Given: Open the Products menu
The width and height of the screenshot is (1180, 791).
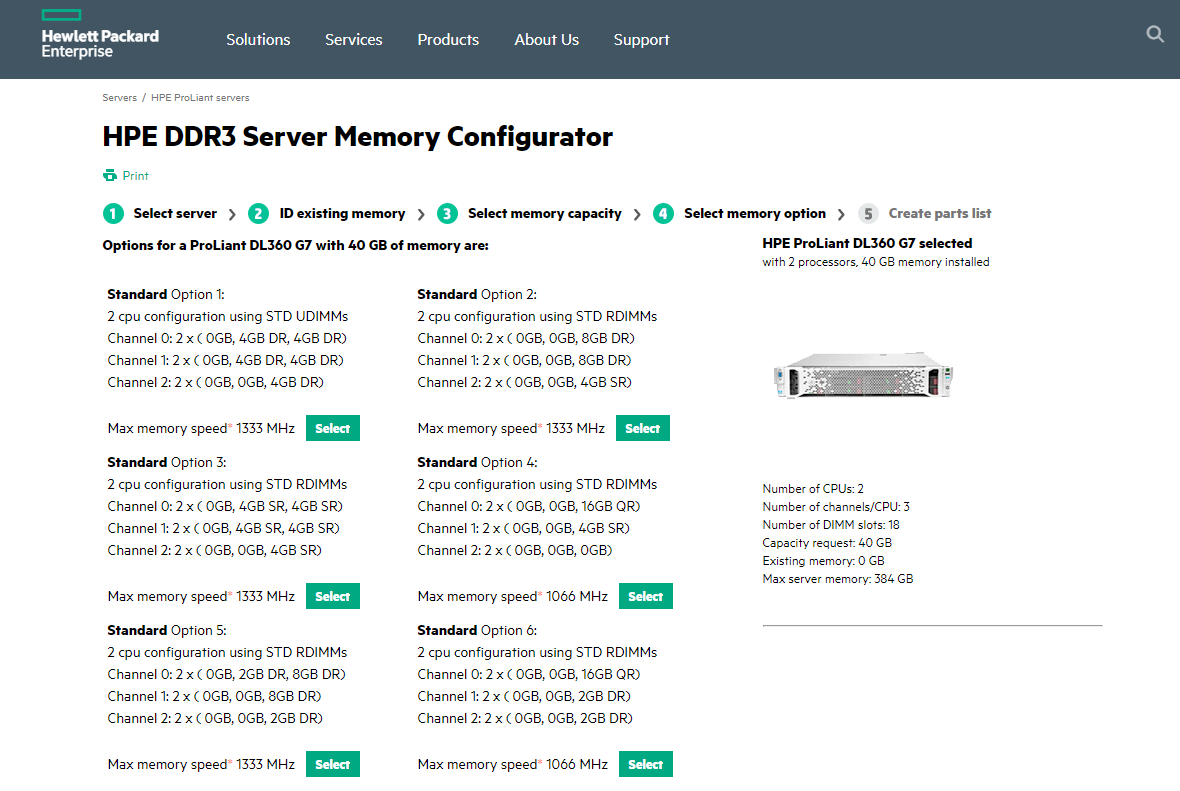Looking at the screenshot, I should point(448,39).
